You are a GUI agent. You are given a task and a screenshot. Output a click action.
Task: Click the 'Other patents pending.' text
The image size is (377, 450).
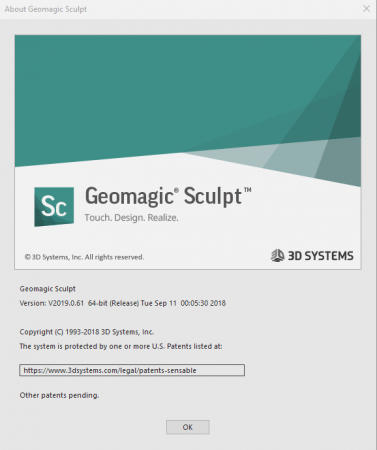(59, 395)
